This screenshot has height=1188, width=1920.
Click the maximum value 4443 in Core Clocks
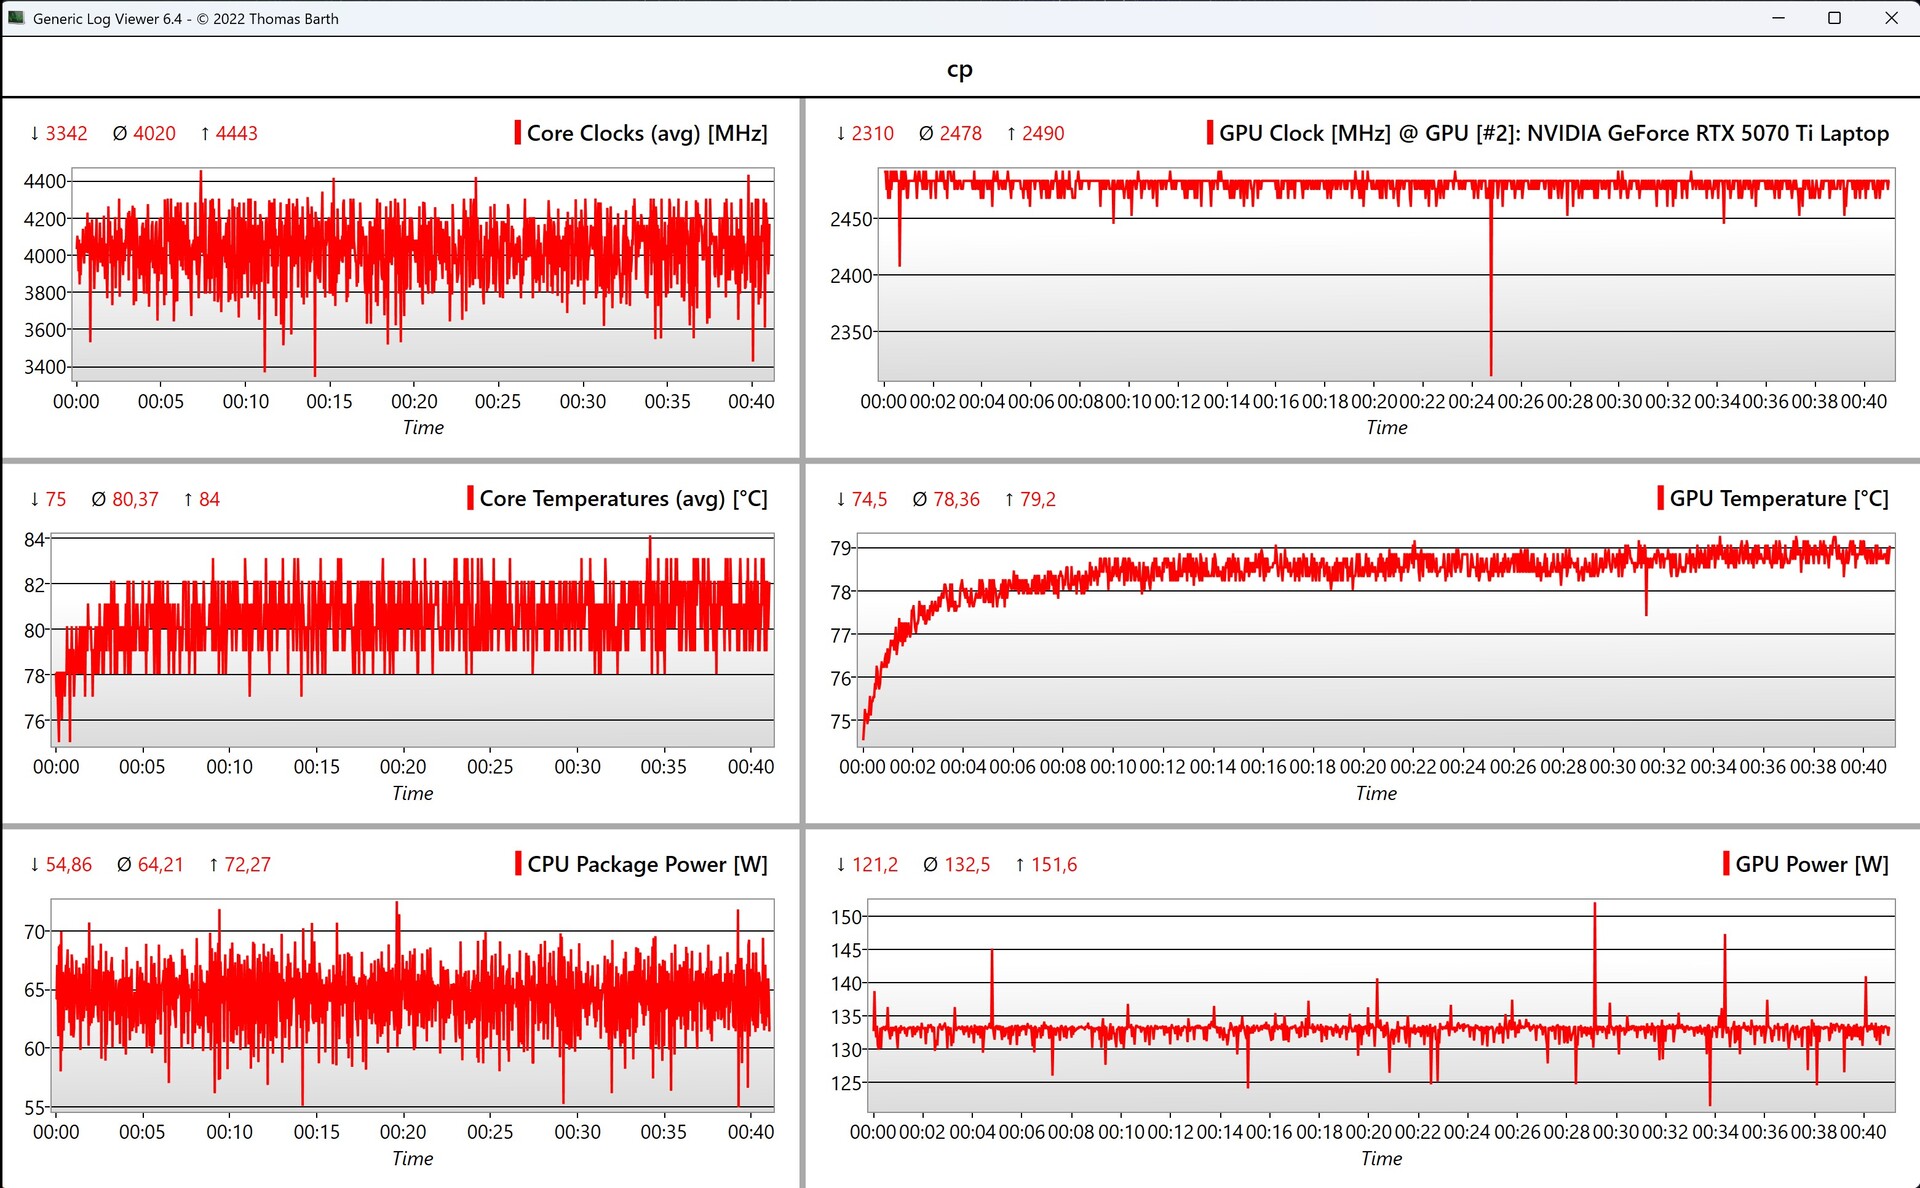point(236,133)
